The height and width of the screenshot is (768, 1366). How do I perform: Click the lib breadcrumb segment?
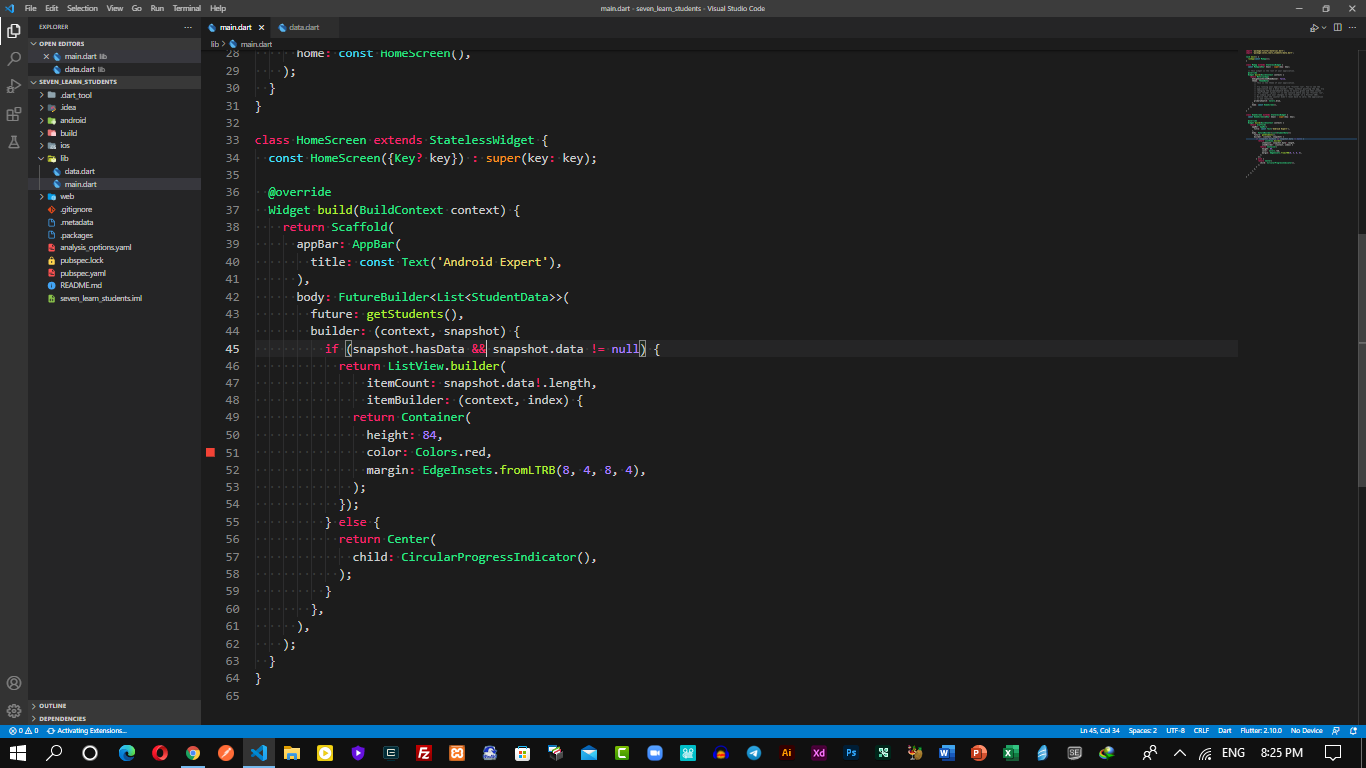click(x=214, y=44)
